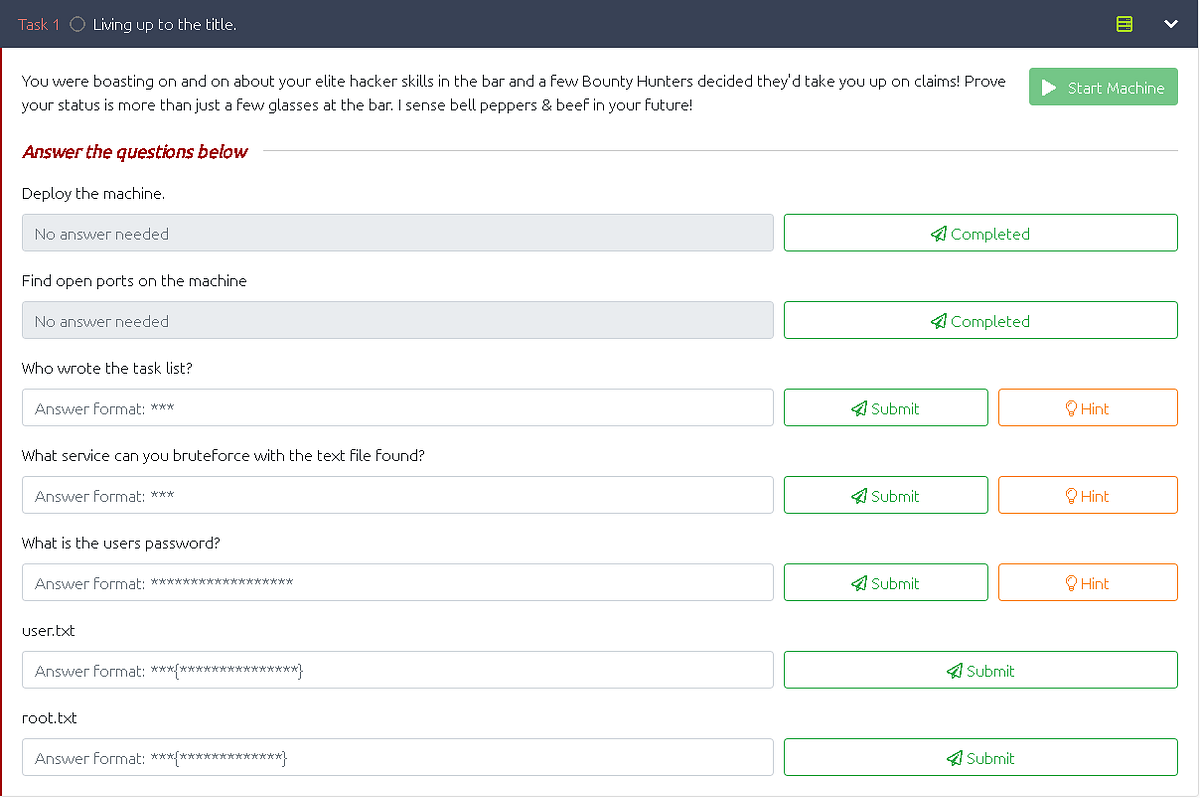Click the paper plane icon on the root.txt Submit
Image resolution: width=1200 pixels, height=798 pixels.
click(954, 757)
